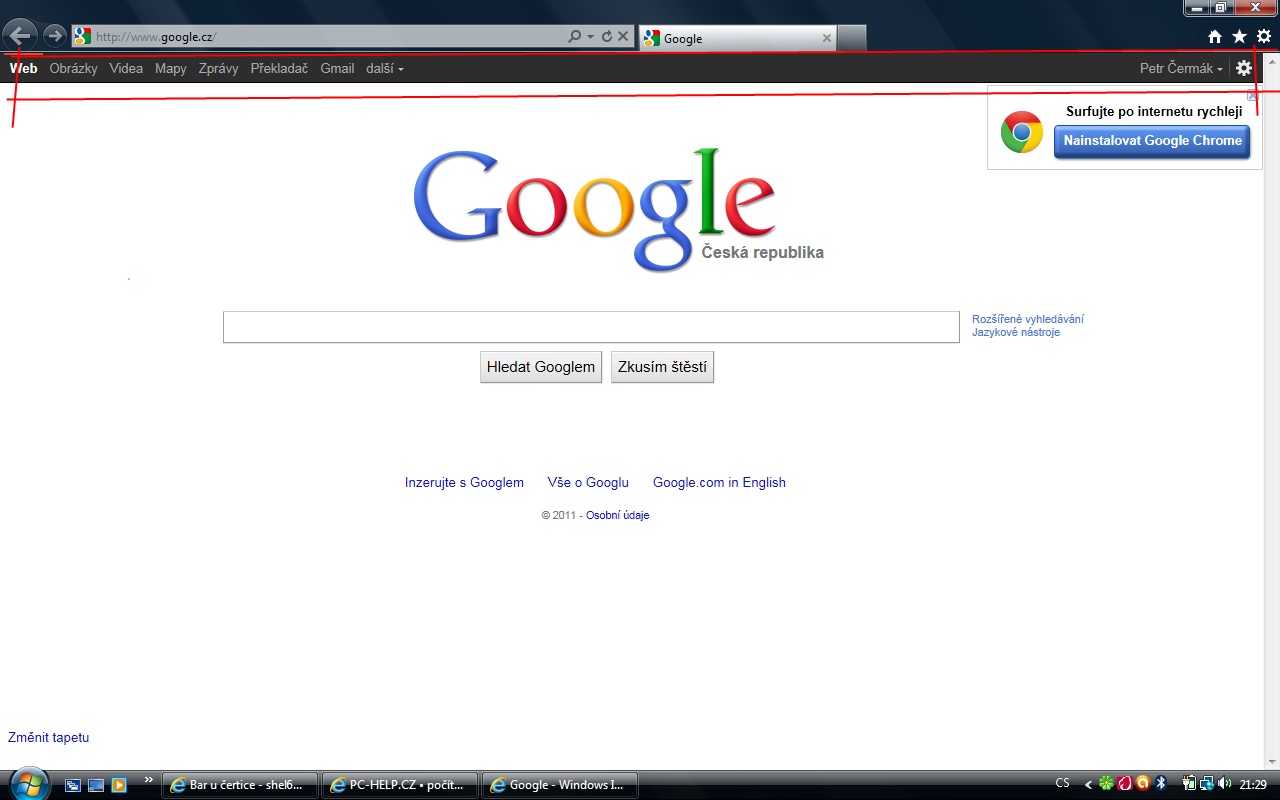
Task: Open the Home page via house icon
Action: click(x=1215, y=37)
